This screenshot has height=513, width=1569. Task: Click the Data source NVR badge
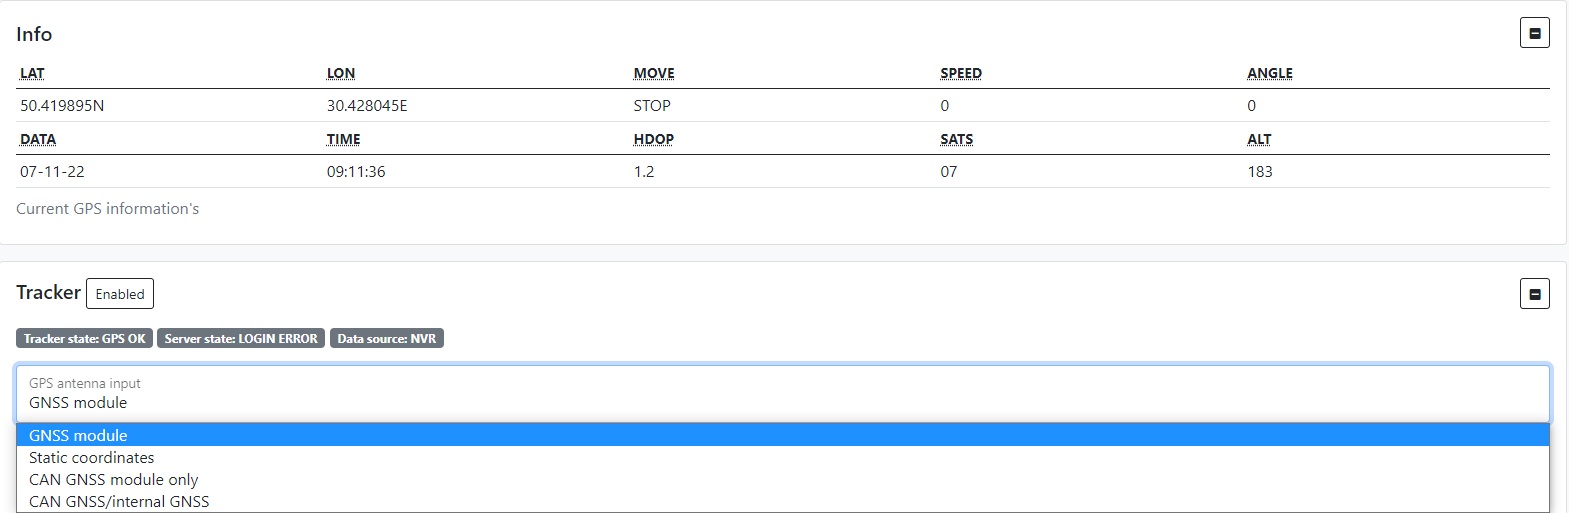[x=387, y=339]
